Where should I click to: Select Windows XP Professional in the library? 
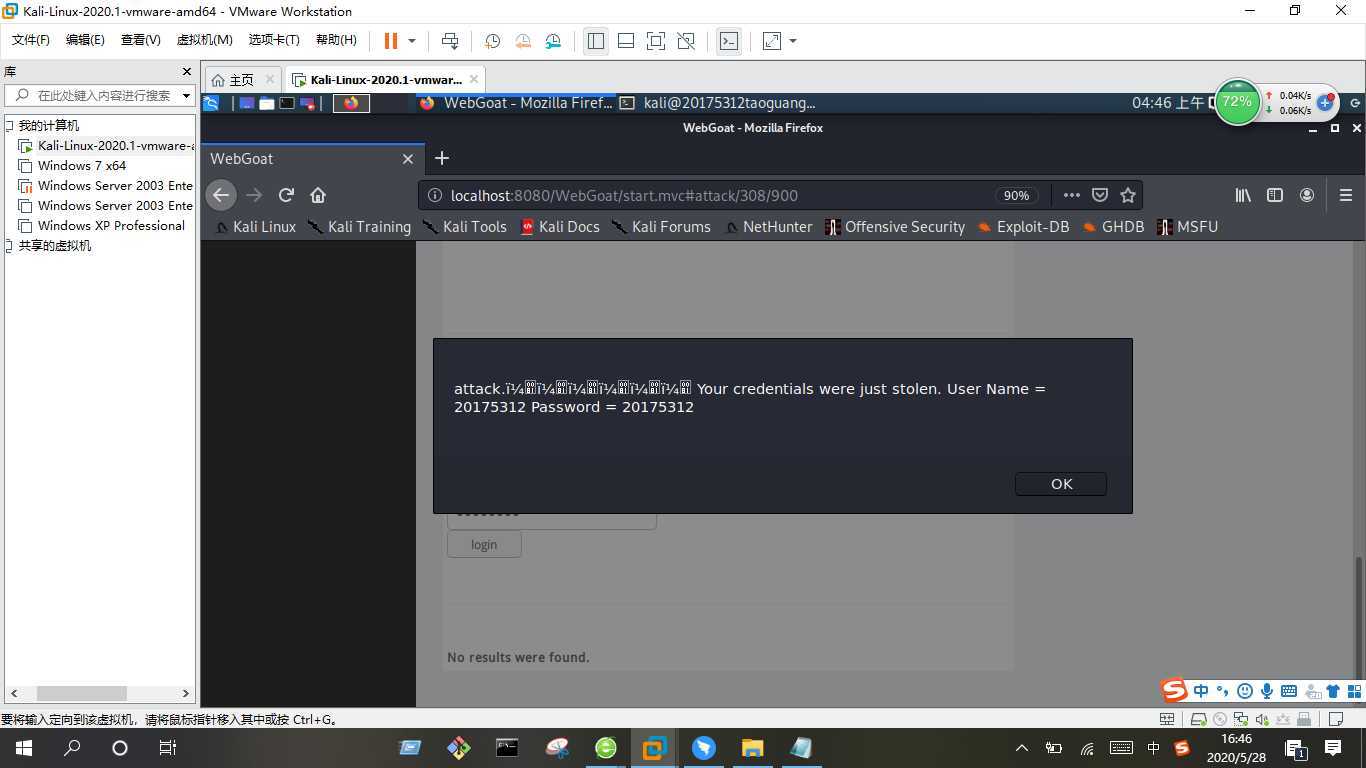click(102, 226)
